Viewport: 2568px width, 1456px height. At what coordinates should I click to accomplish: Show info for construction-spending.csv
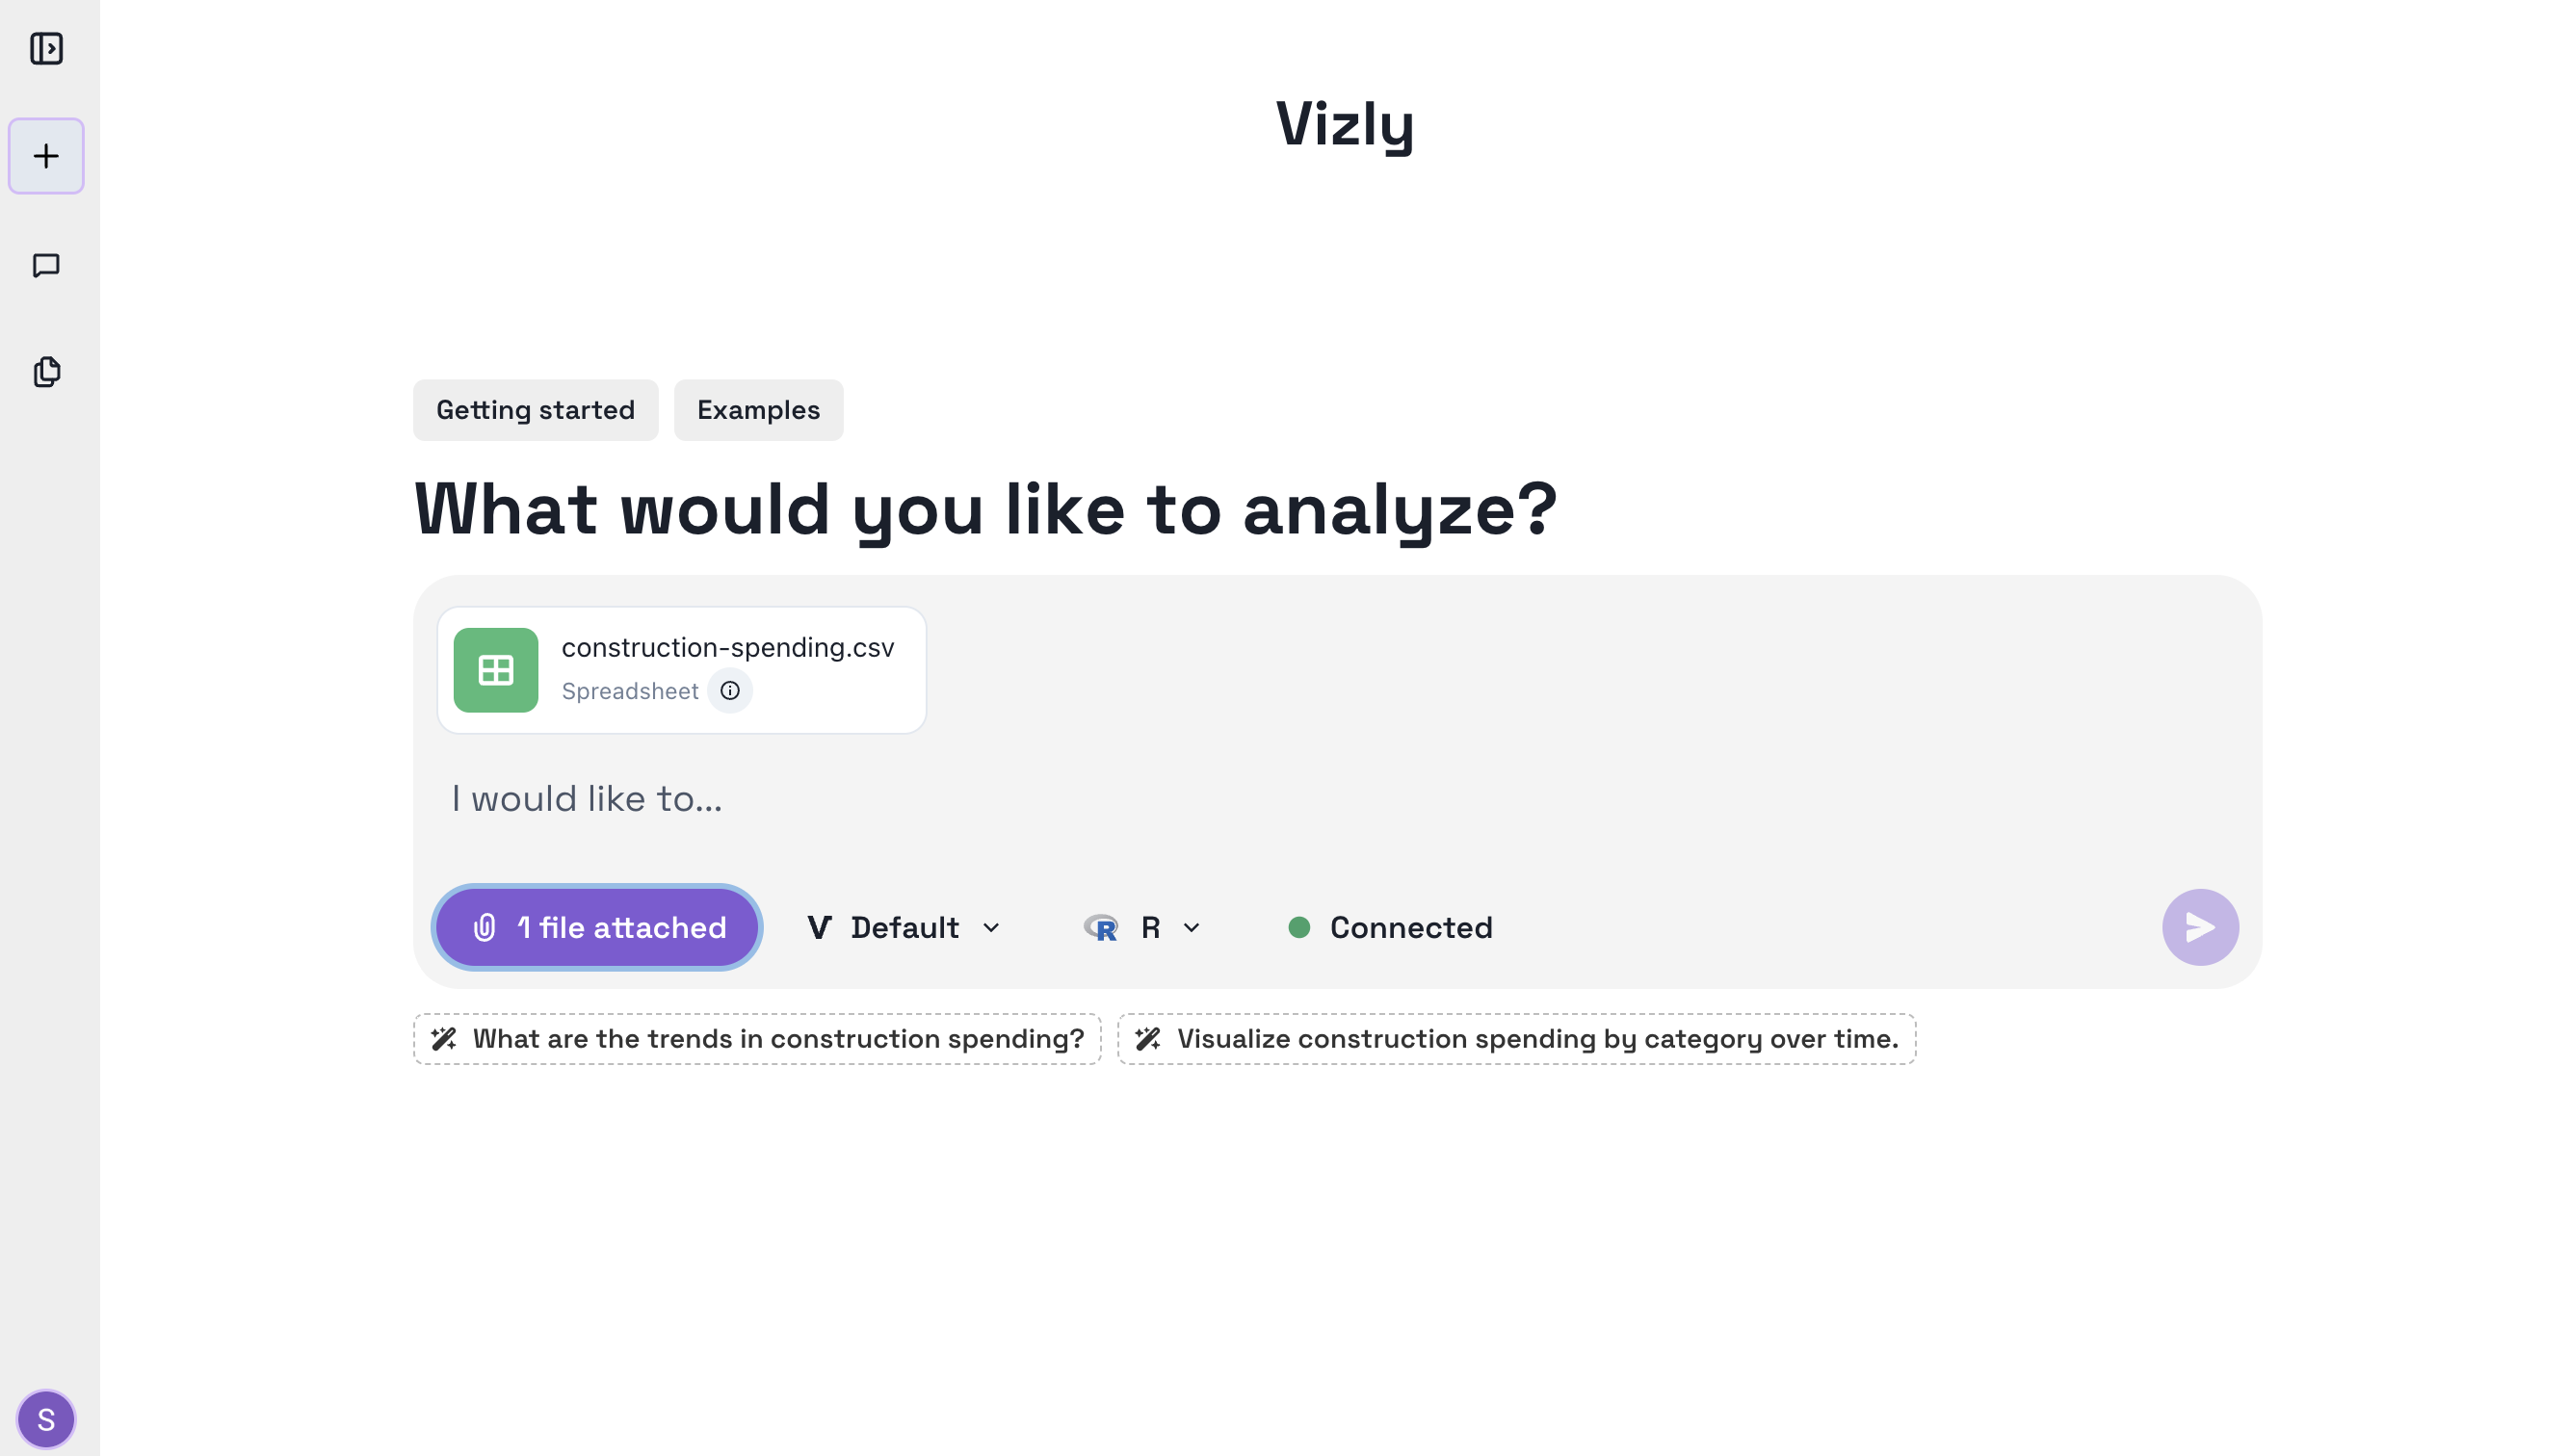pos(730,691)
